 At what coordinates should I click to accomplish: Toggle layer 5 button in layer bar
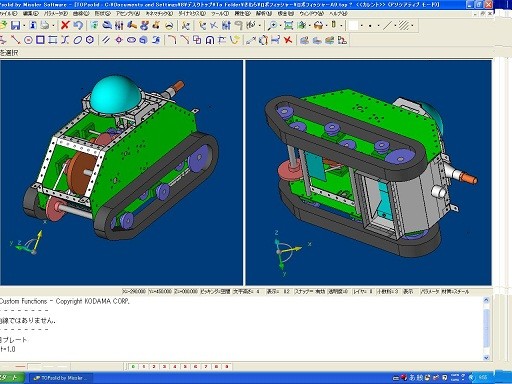(185, 367)
